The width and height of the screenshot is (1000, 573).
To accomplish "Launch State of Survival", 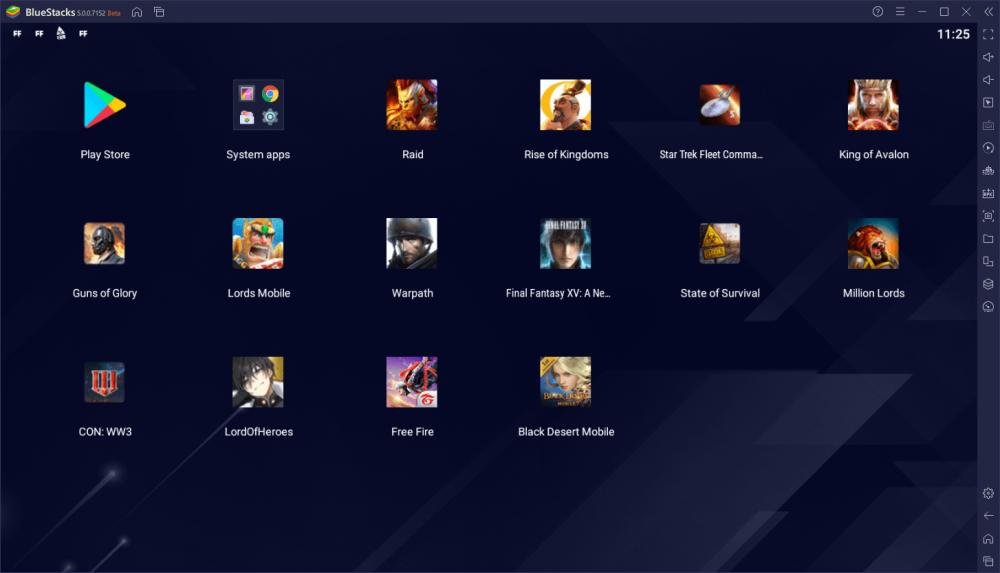I will pyautogui.click(x=719, y=243).
